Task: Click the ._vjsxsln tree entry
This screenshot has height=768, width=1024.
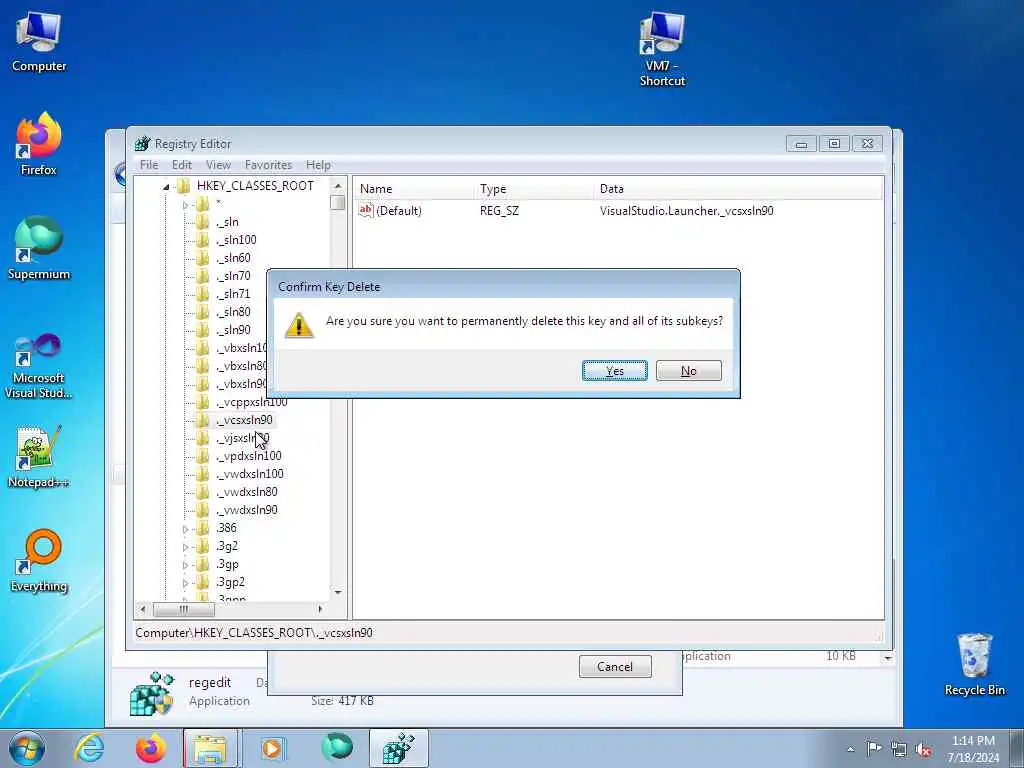Action: click(242, 438)
